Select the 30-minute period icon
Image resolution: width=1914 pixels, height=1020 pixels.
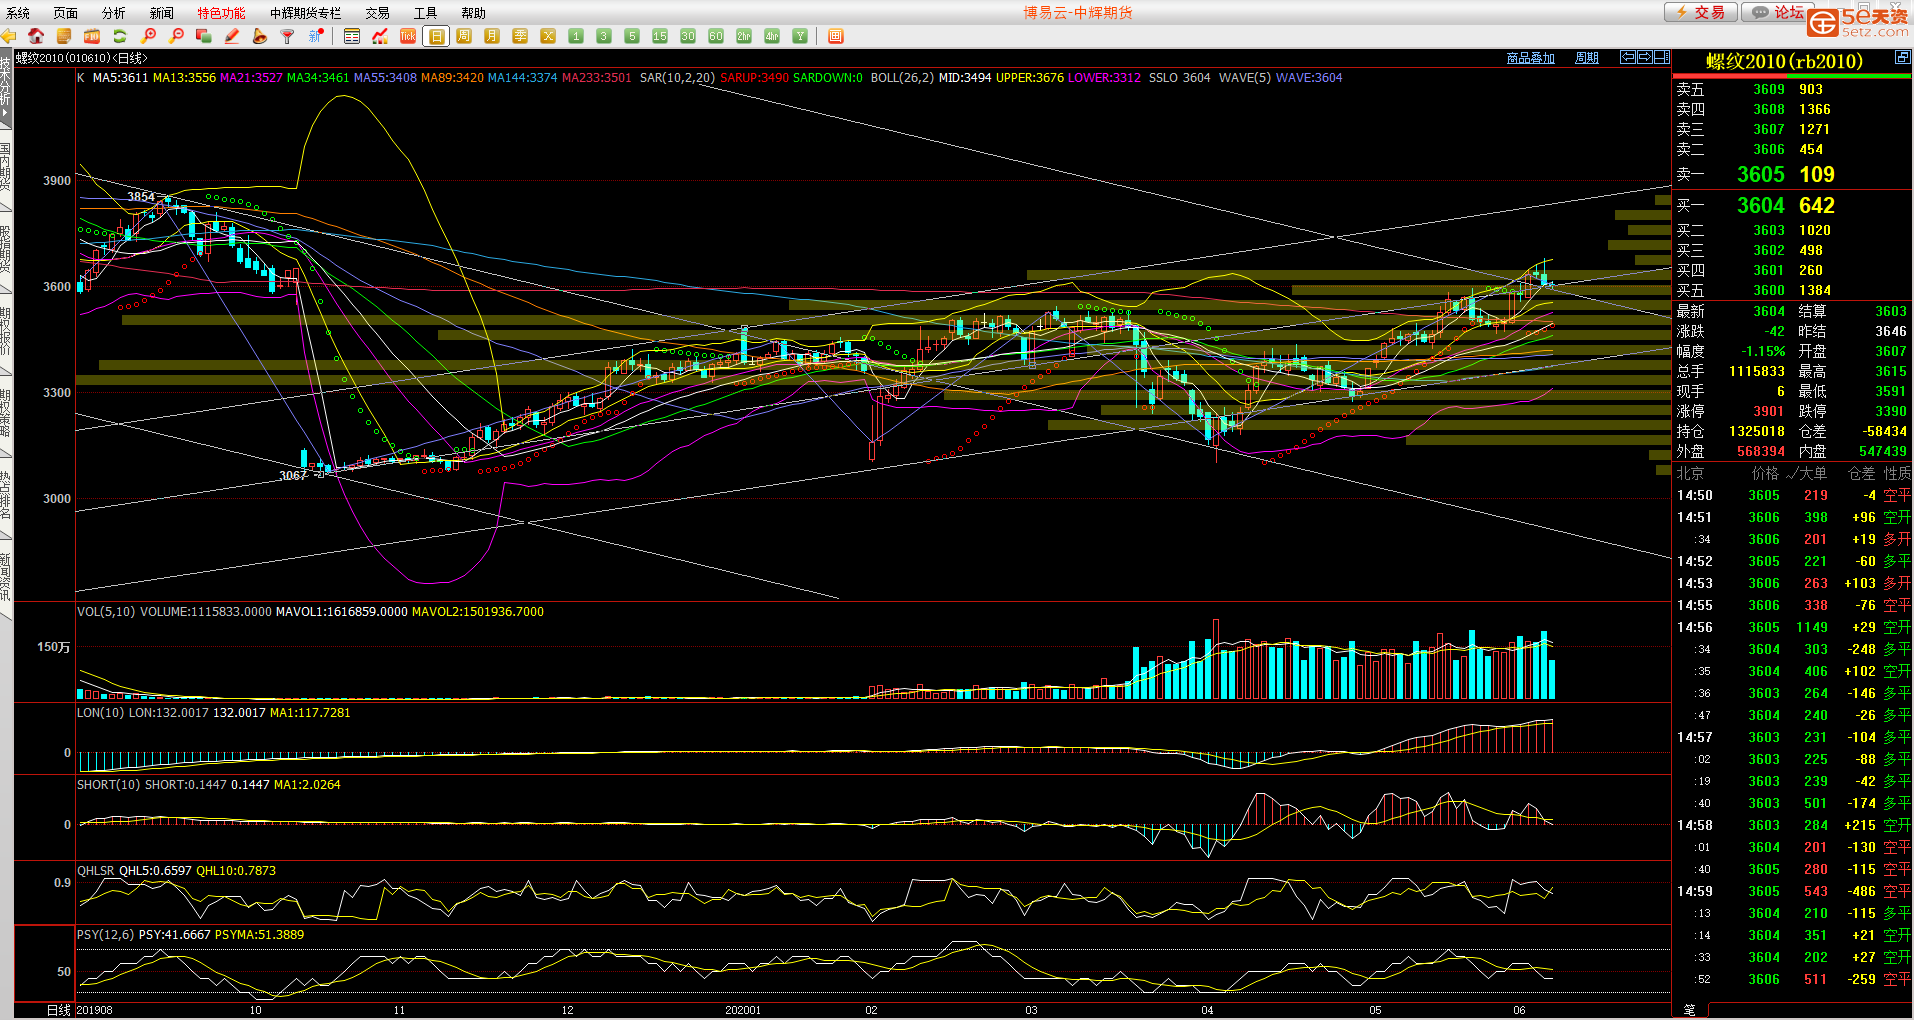688,36
